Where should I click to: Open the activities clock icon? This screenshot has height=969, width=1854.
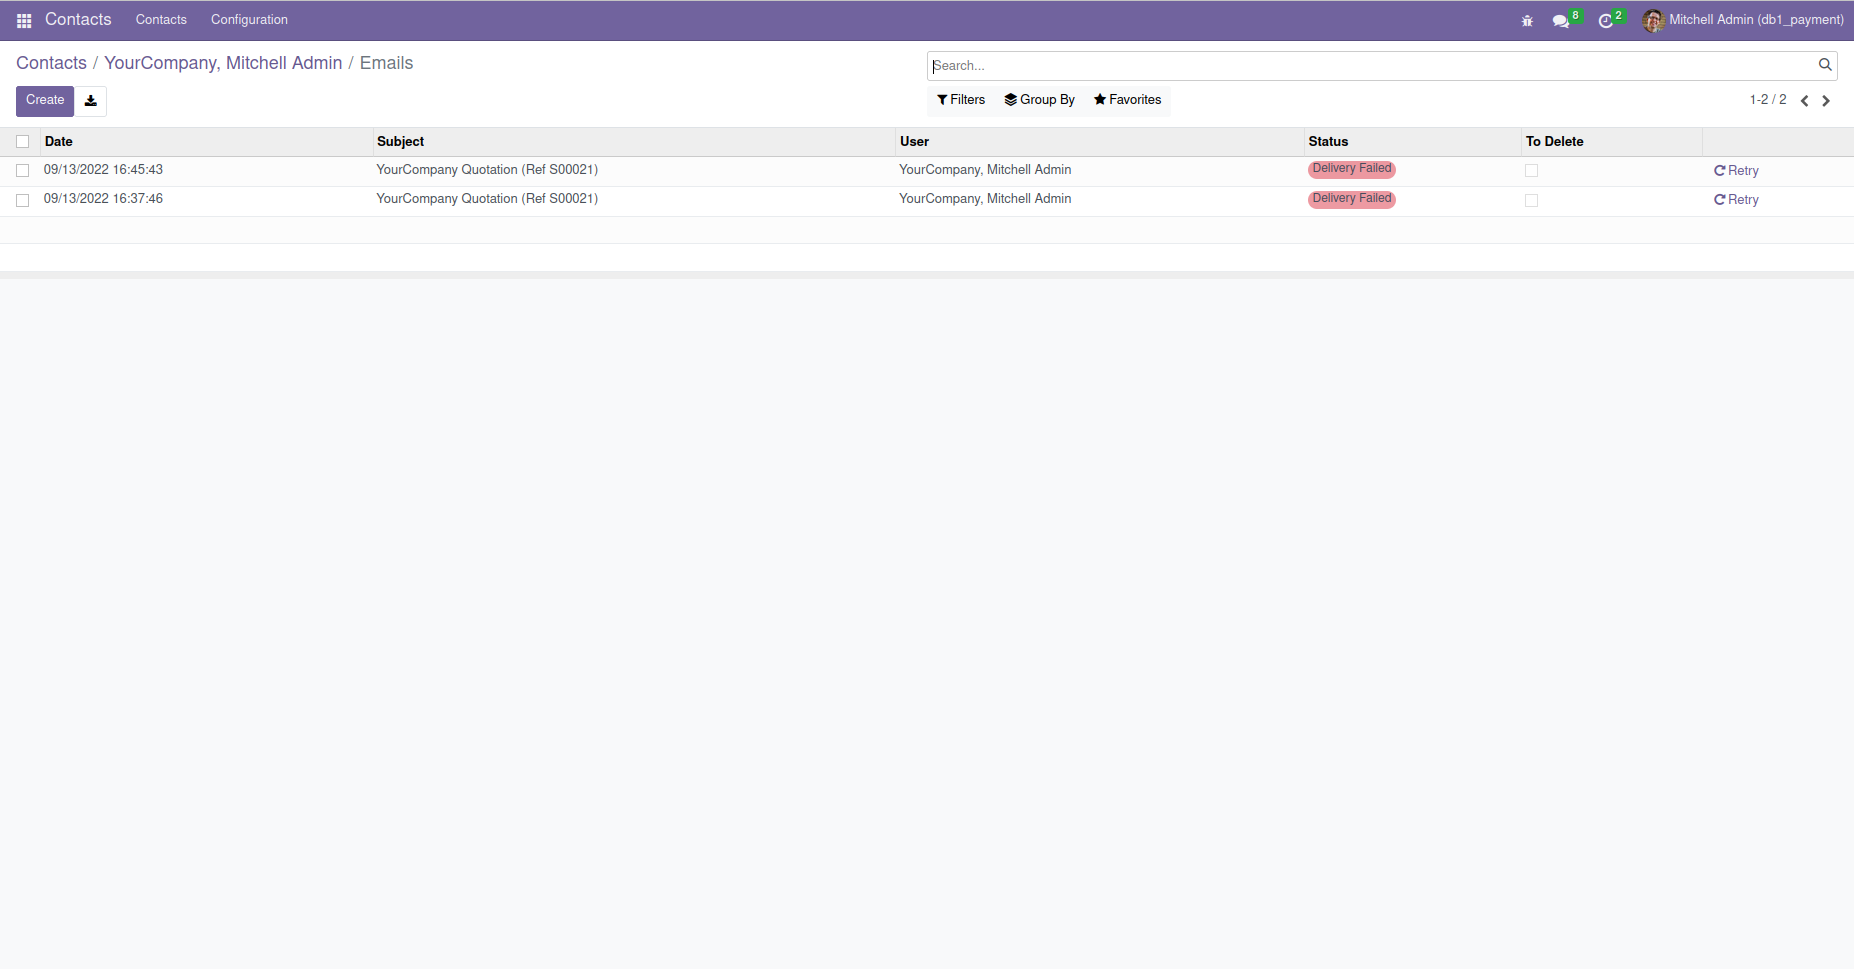click(x=1606, y=21)
